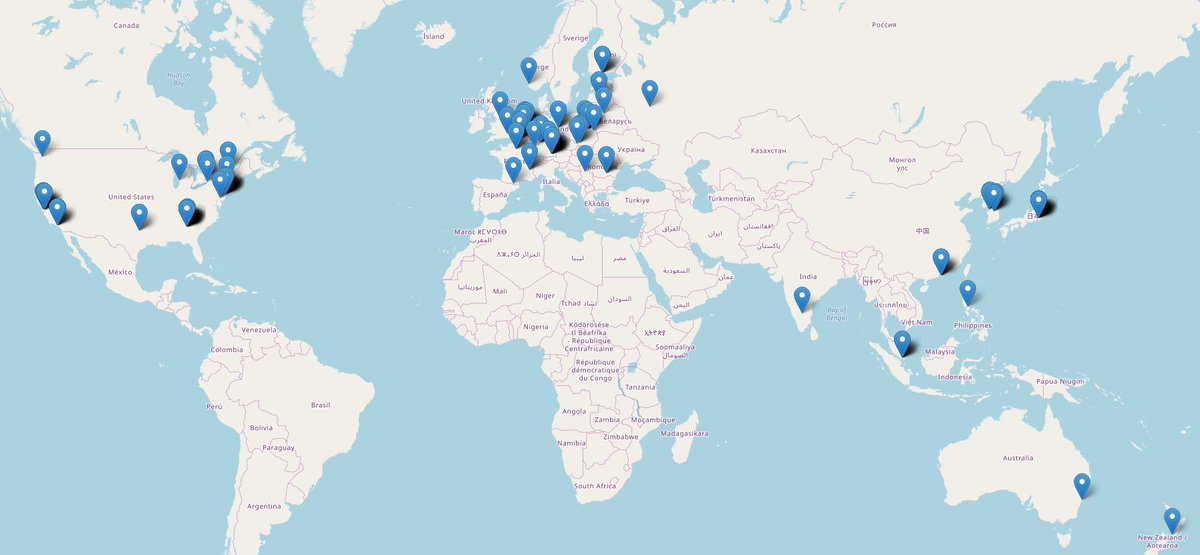
Task: Click the Argentina label
Action: pyautogui.click(x=265, y=507)
